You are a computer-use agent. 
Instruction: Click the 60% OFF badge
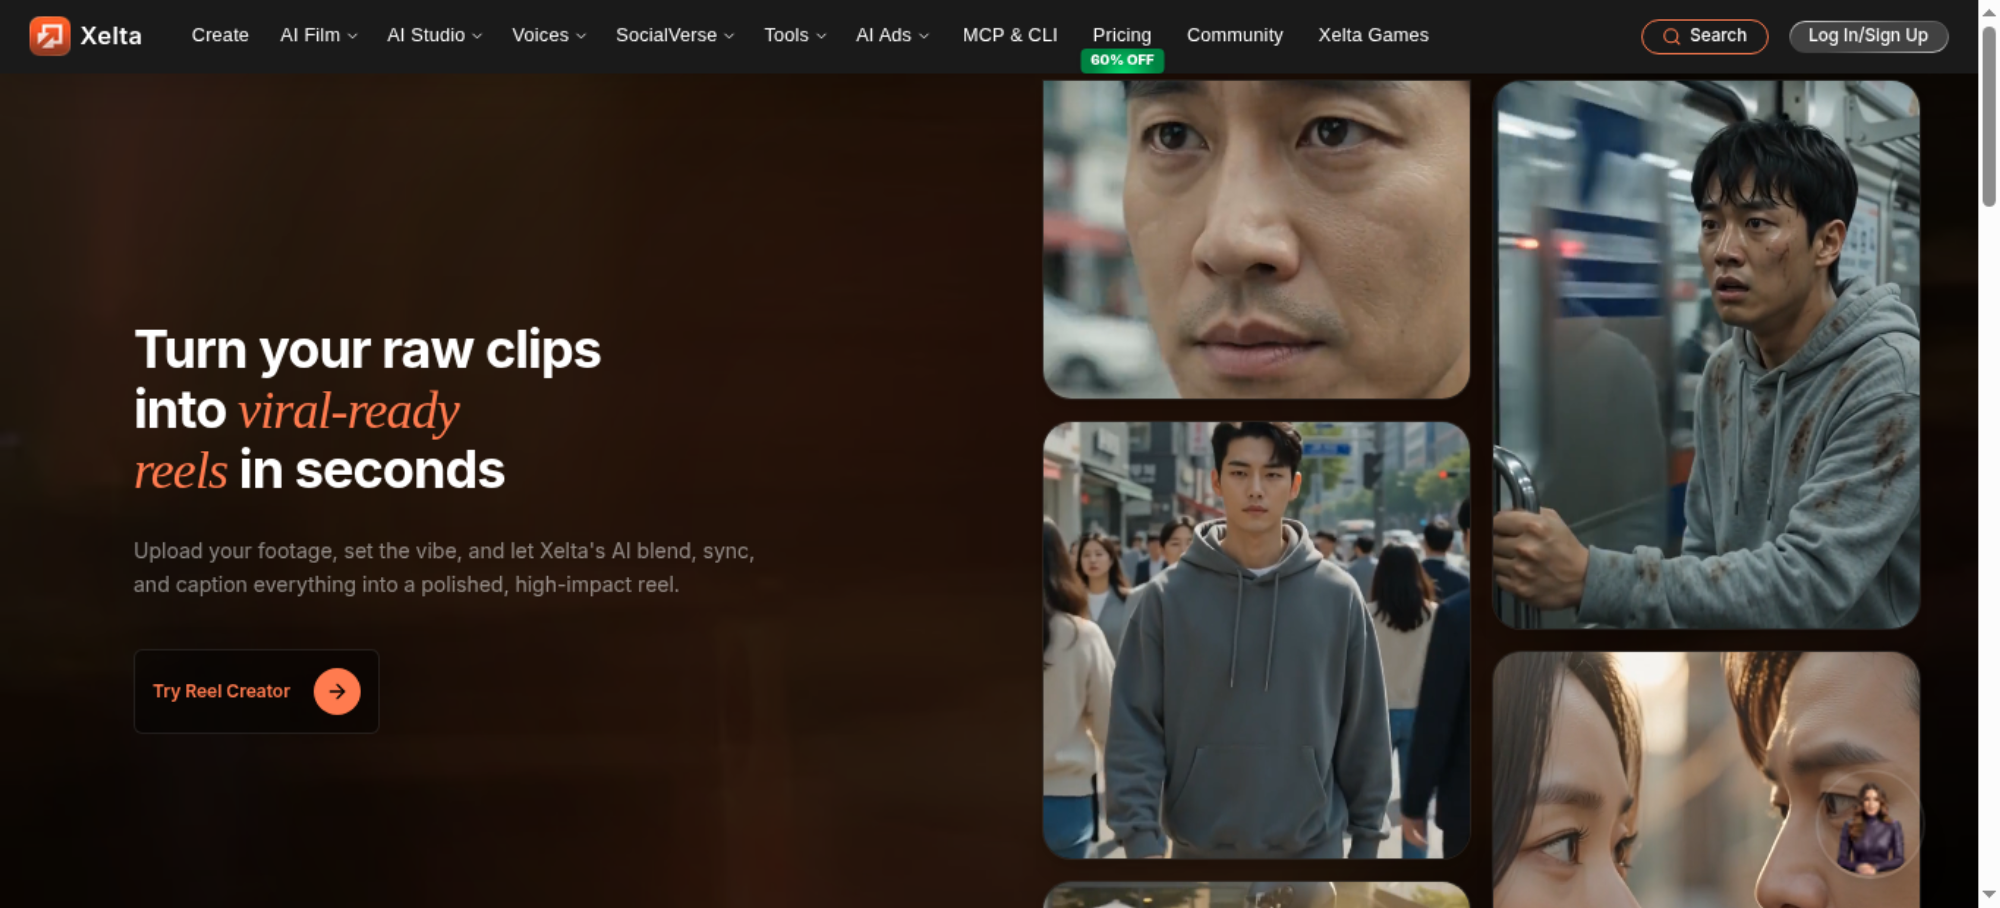click(1122, 60)
